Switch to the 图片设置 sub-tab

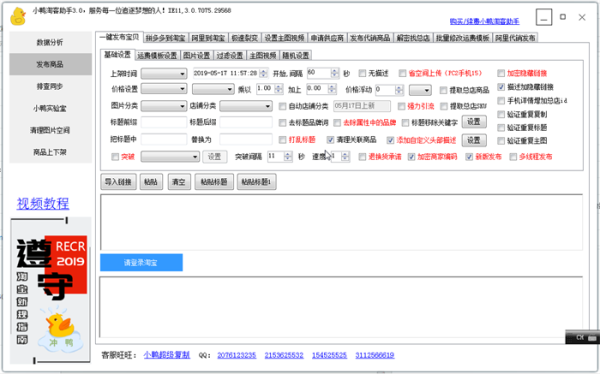click(x=197, y=56)
